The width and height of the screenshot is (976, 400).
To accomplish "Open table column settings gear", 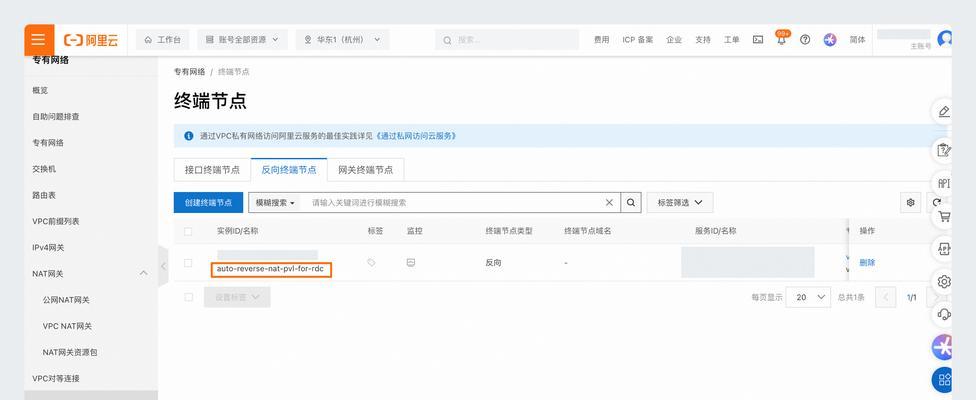I will (x=911, y=202).
